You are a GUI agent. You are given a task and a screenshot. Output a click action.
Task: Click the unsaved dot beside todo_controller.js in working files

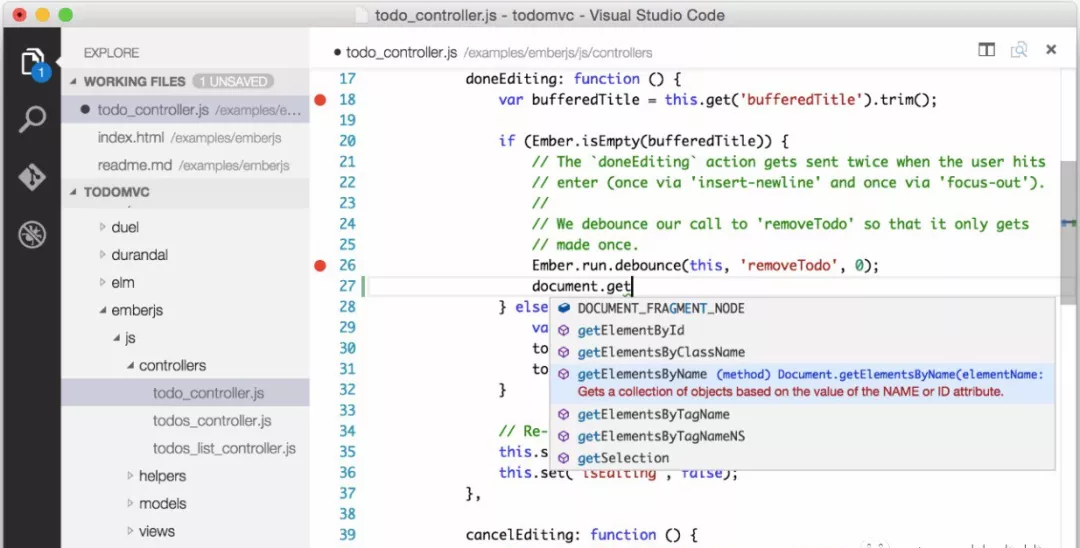(x=85, y=109)
